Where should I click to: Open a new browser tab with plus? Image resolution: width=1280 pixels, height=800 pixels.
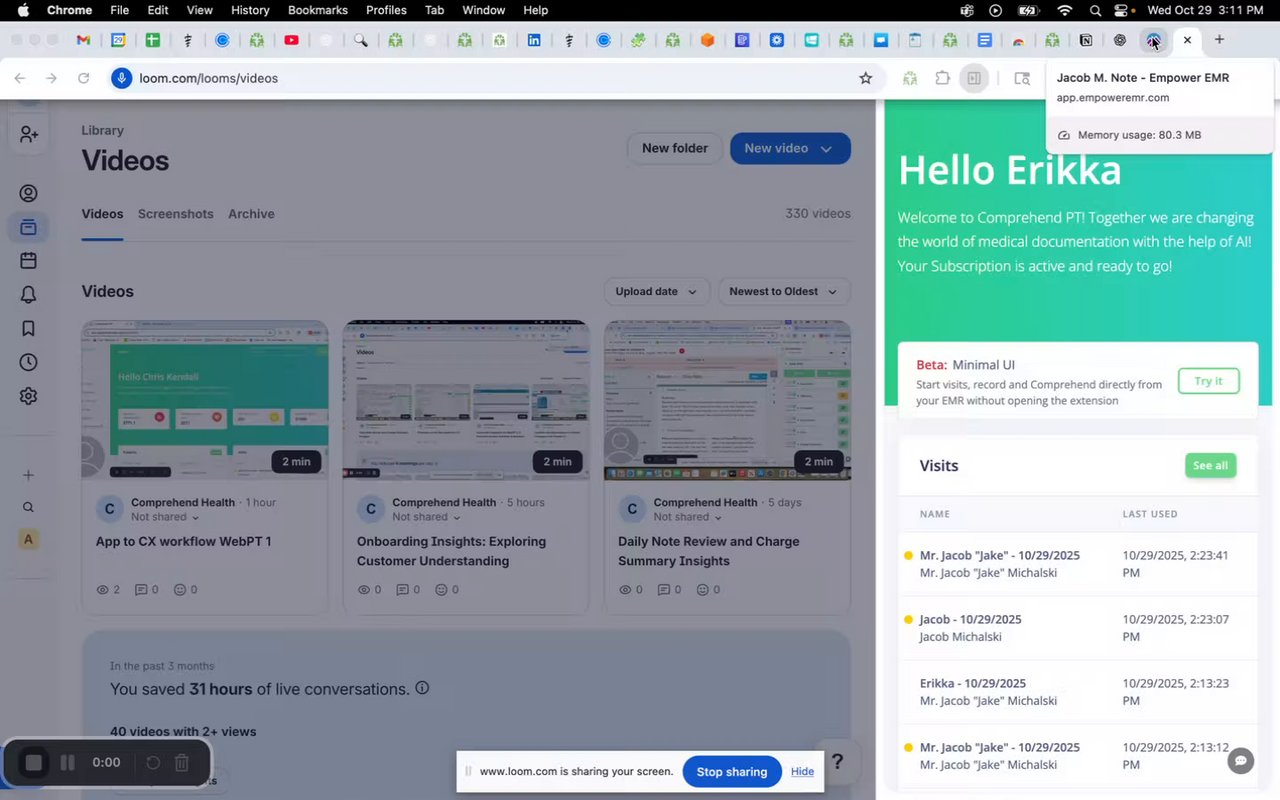click(1219, 40)
